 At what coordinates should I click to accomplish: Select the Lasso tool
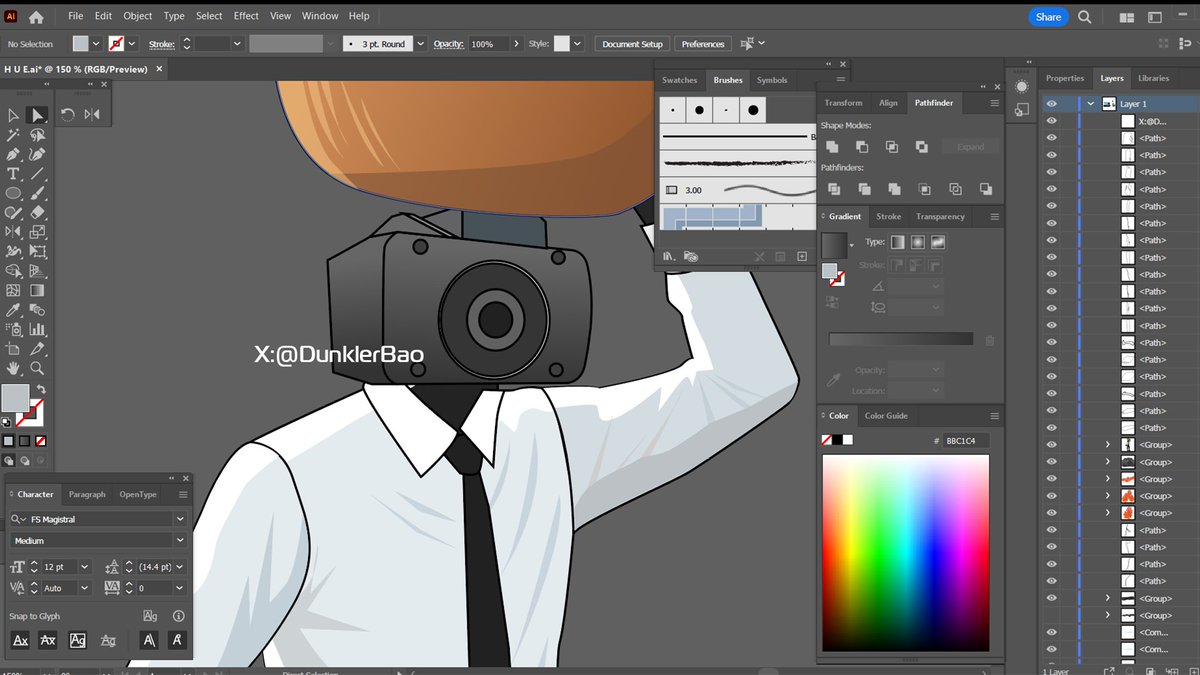37,135
